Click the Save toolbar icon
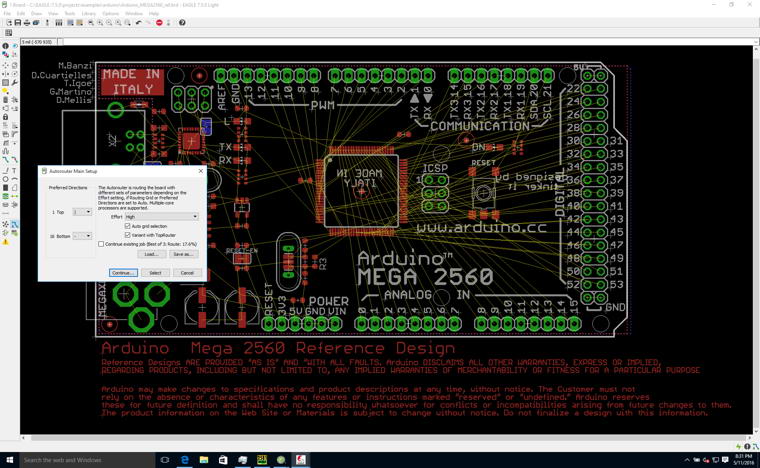The height and width of the screenshot is (468, 760). pyautogui.click(x=18, y=23)
